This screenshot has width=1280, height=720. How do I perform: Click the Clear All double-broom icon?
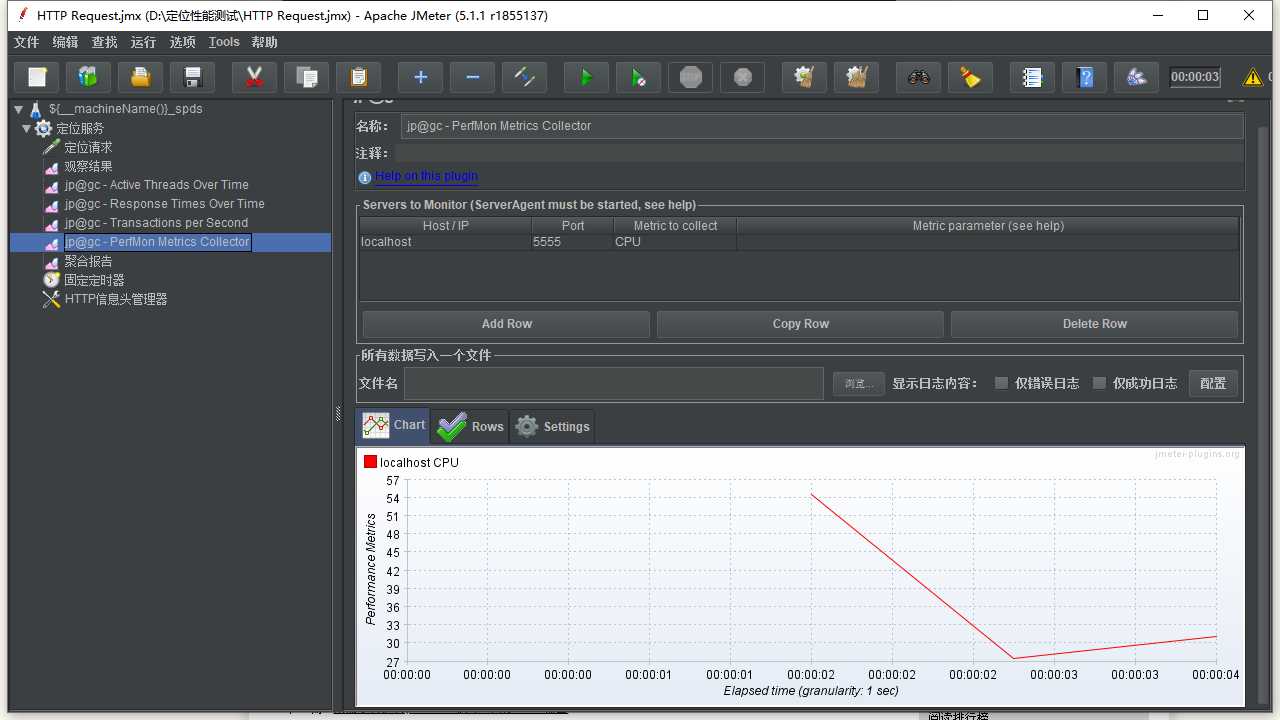coord(856,77)
